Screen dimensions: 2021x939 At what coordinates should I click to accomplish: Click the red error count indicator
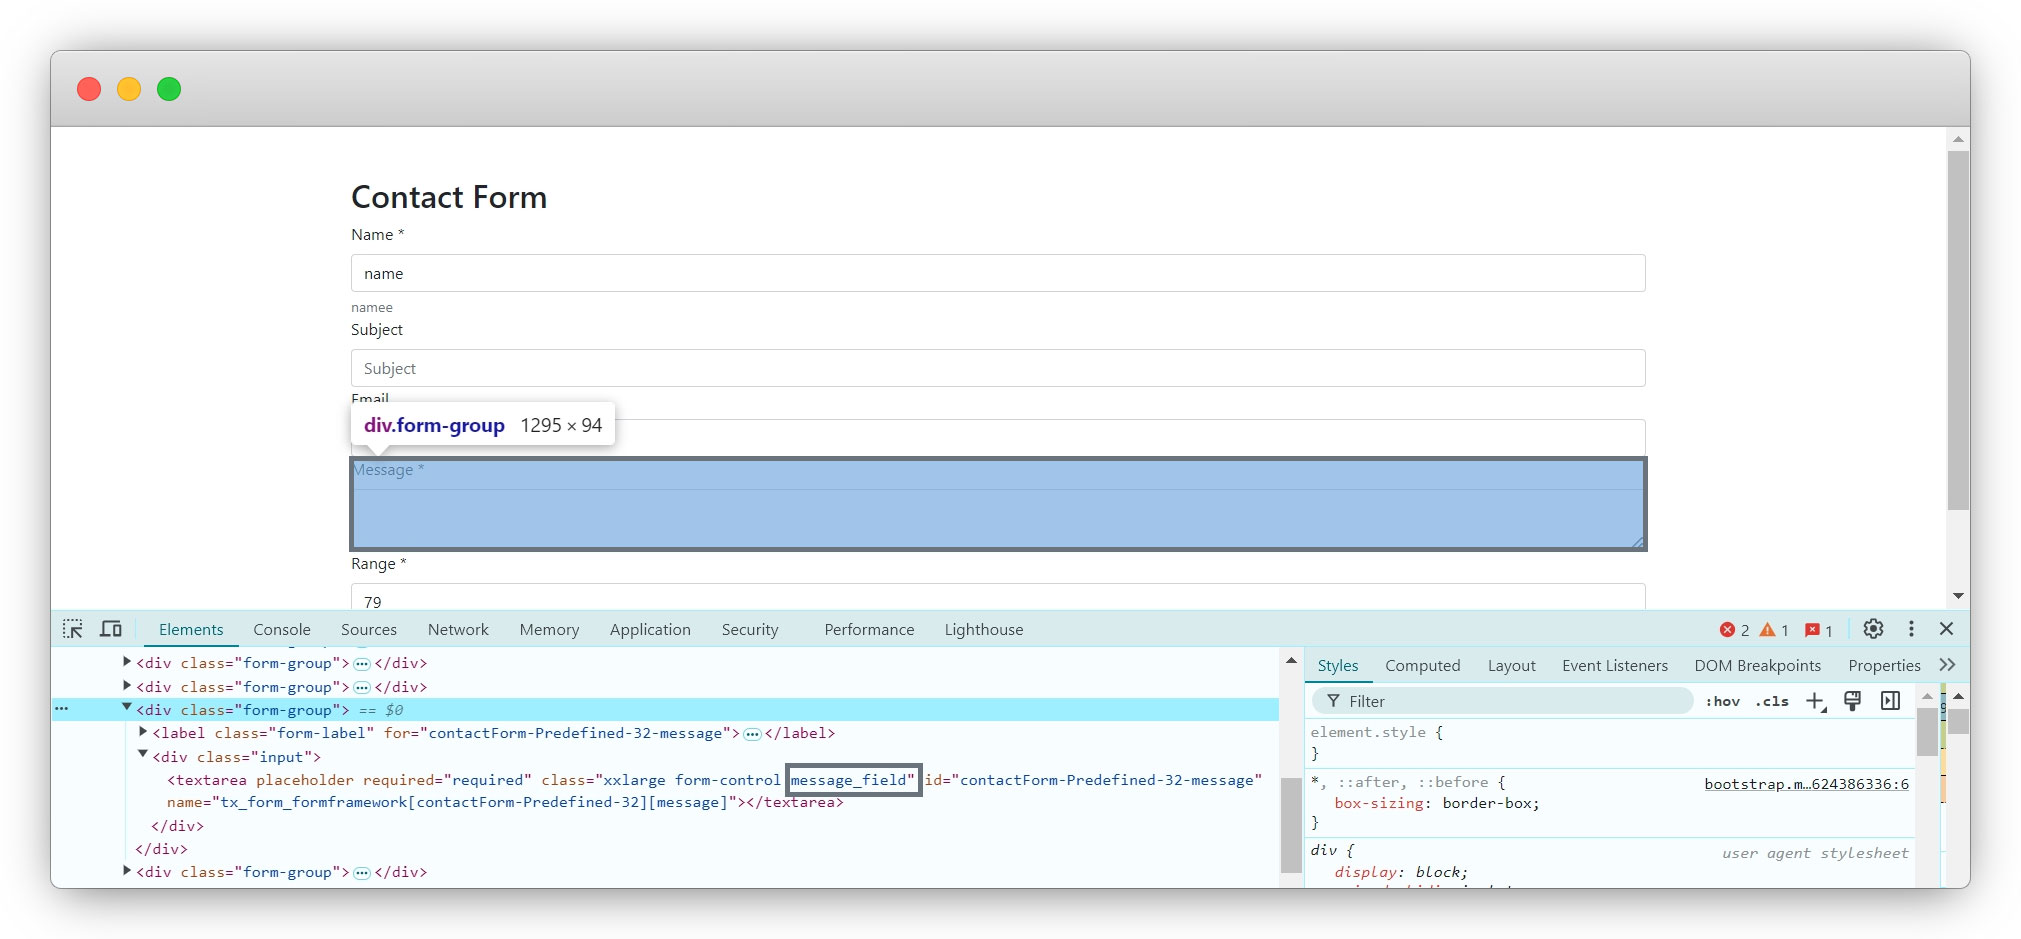point(1734,630)
